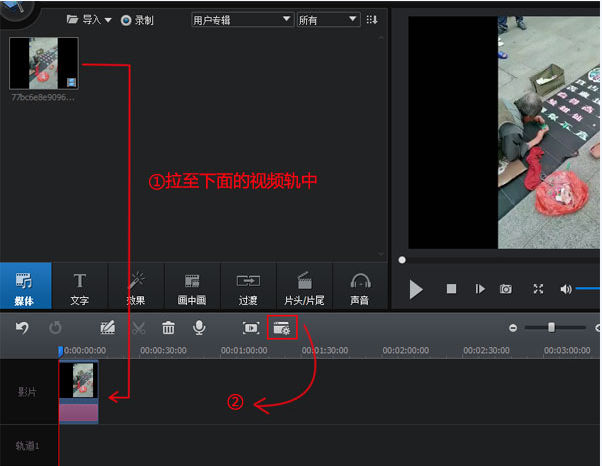Select the video clip on 影片 track
602x466 pixels.
click(x=79, y=392)
